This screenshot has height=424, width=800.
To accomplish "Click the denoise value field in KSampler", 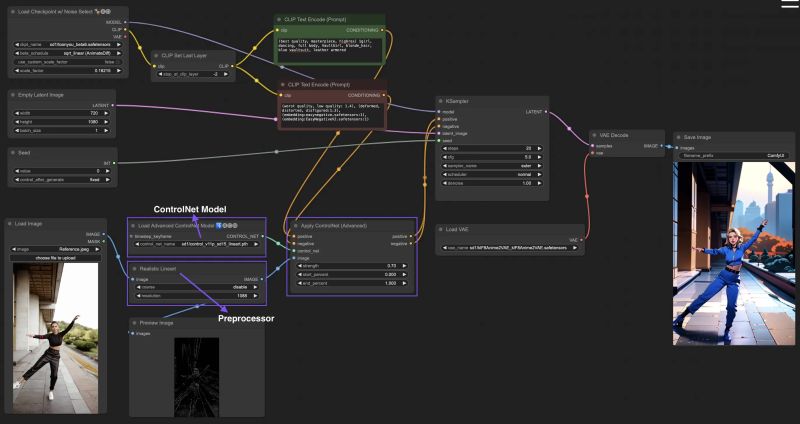I will 492,183.
